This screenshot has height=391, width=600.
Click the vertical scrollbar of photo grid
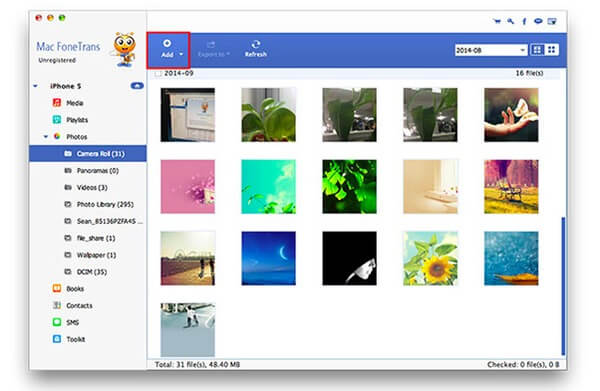[563, 286]
